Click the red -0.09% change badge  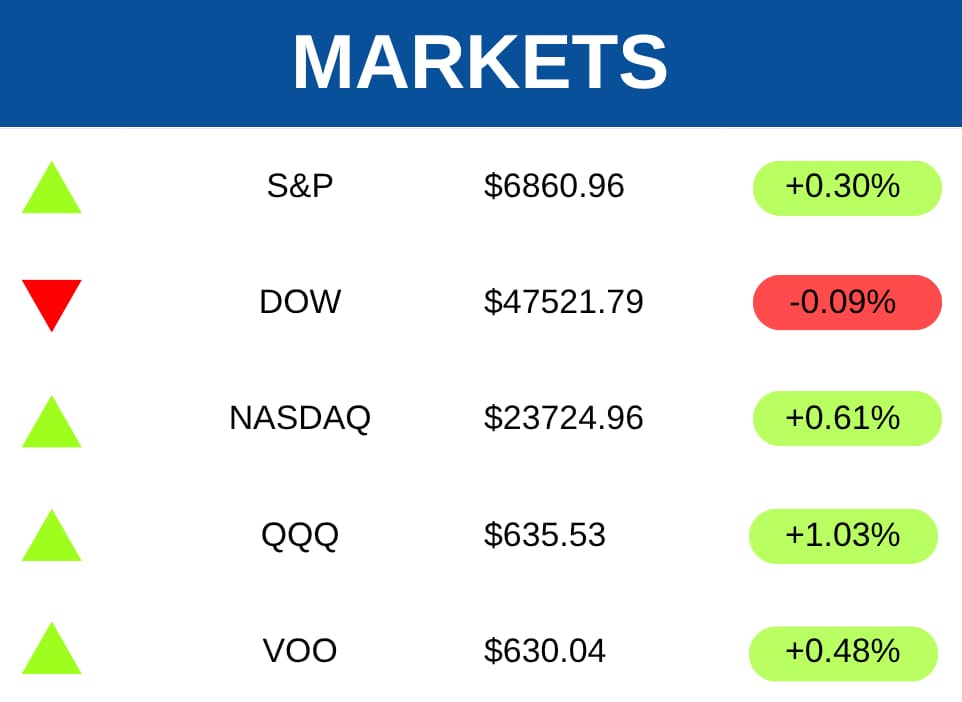[847, 302]
